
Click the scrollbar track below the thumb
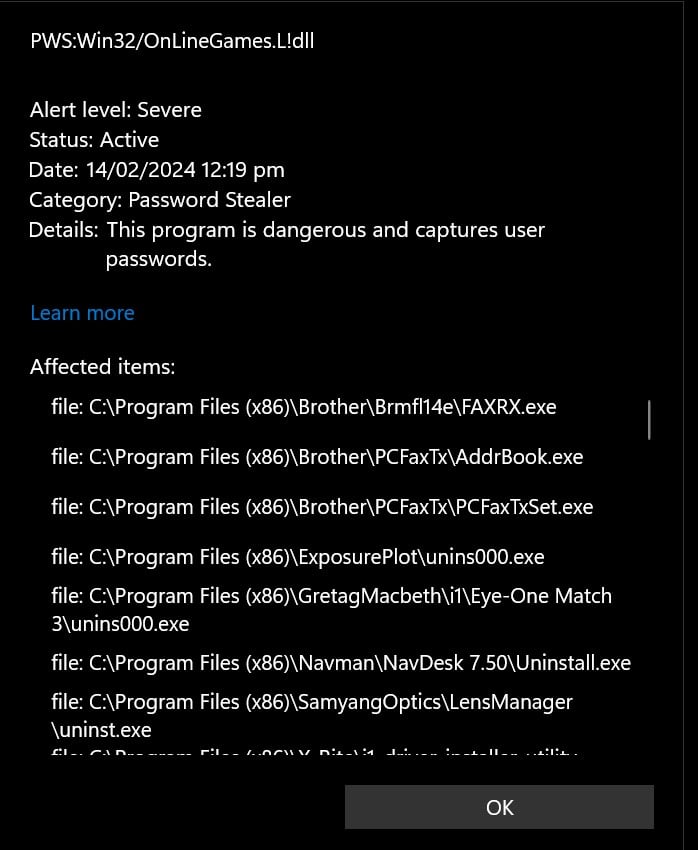tap(649, 596)
